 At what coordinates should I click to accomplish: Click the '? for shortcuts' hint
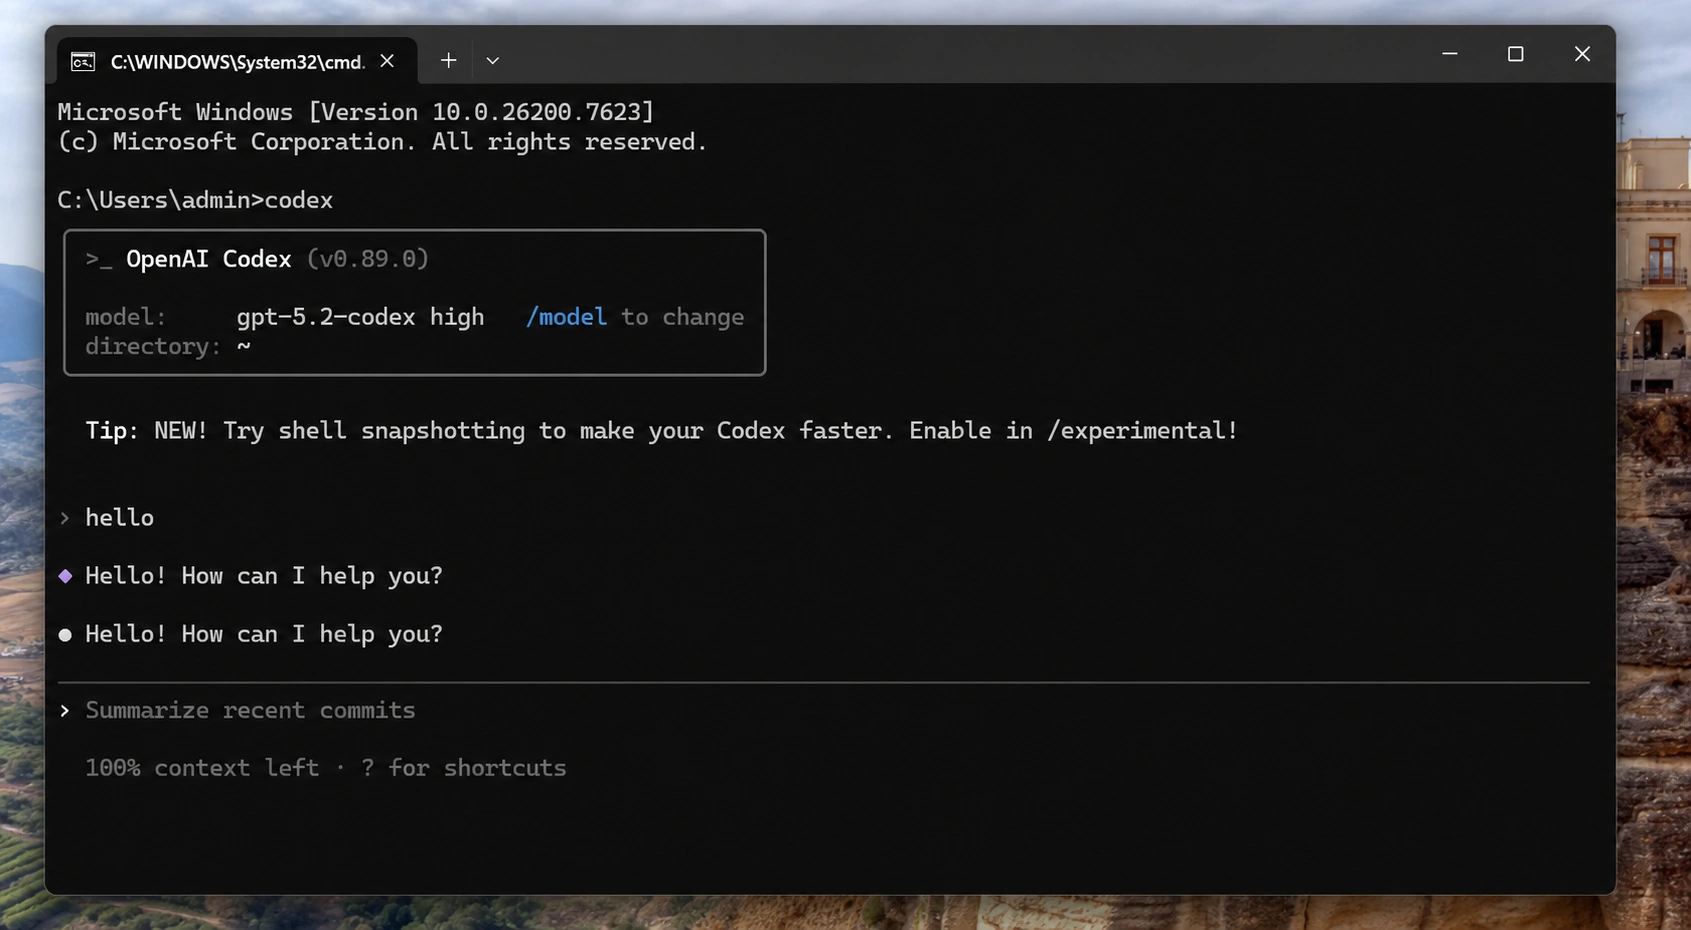pyautogui.click(x=463, y=768)
